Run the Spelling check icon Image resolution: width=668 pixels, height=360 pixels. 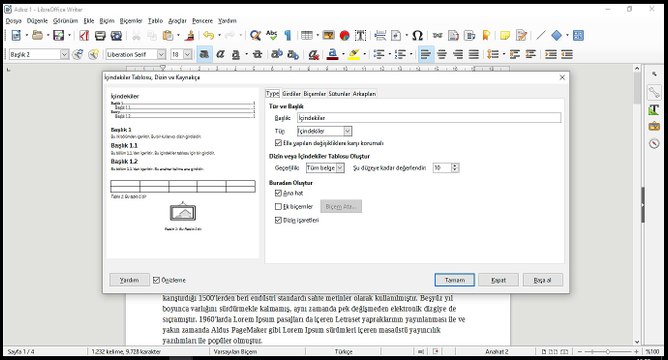tap(271, 35)
